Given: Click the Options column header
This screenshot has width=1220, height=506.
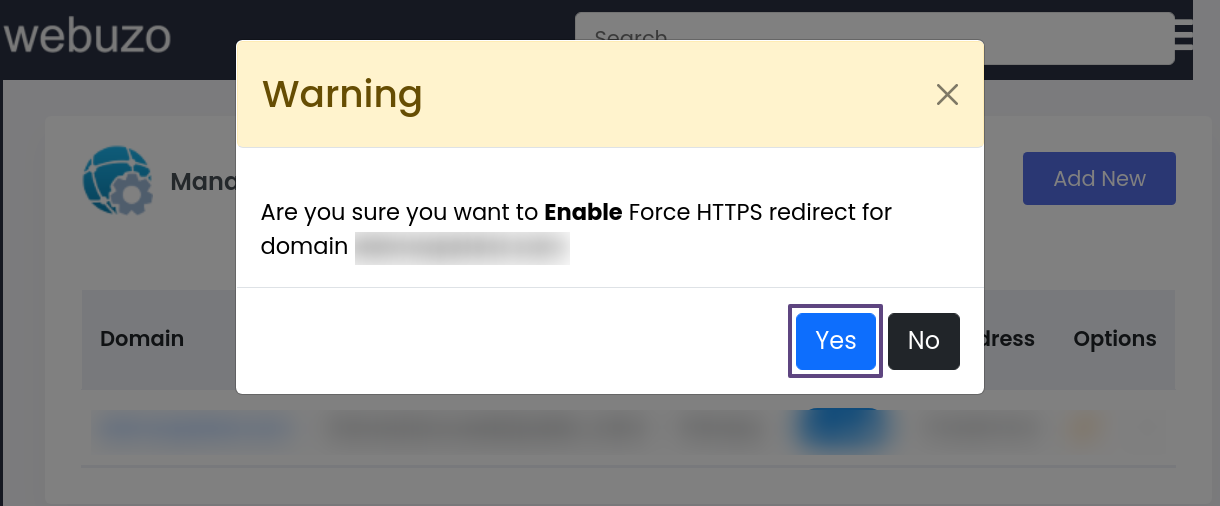Looking at the screenshot, I should [1114, 339].
